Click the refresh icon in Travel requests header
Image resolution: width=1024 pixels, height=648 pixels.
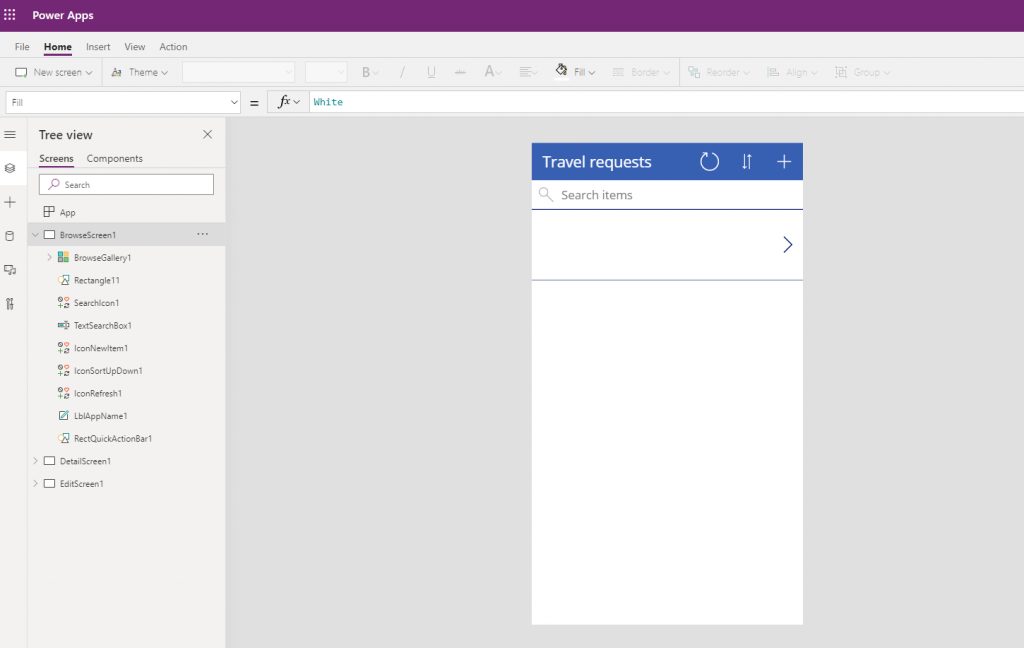point(709,161)
